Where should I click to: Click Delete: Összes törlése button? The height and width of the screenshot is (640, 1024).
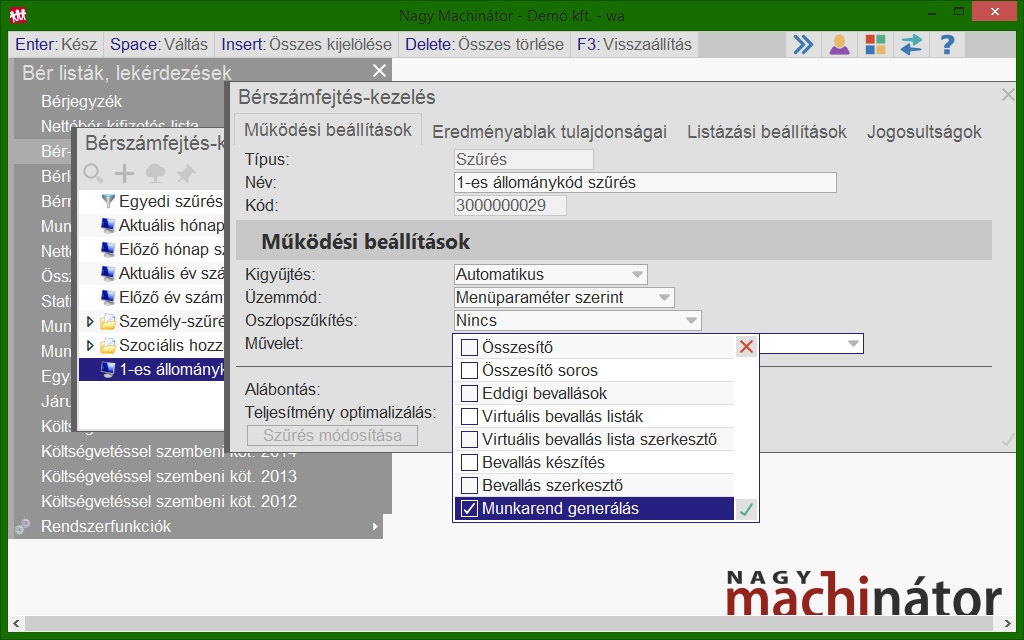(484, 44)
